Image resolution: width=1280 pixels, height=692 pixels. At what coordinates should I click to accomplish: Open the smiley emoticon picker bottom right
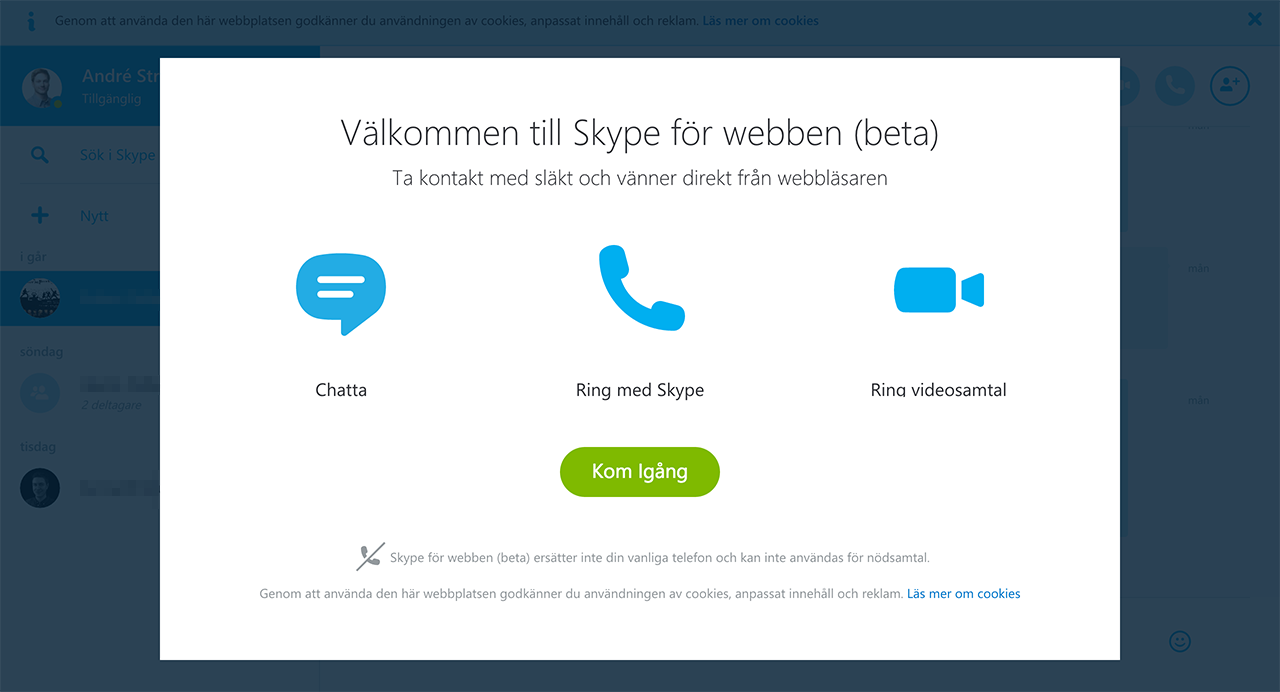tap(1179, 642)
